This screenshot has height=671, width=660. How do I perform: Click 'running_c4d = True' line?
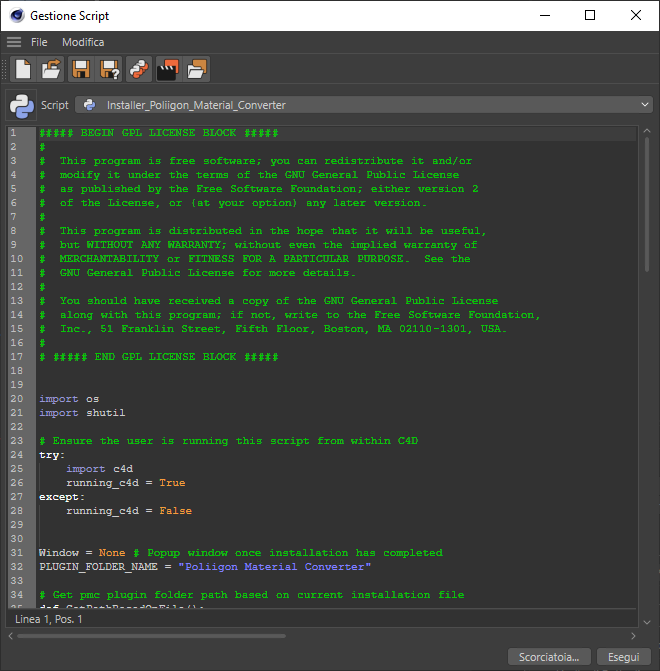pos(125,483)
